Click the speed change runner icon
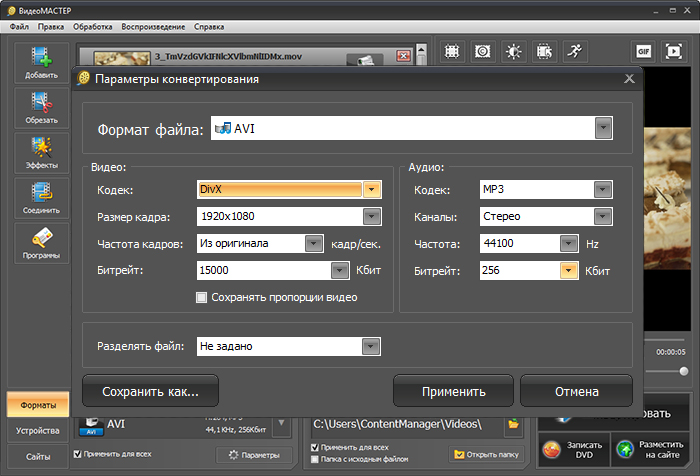700x476 pixels. tap(575, 51)
